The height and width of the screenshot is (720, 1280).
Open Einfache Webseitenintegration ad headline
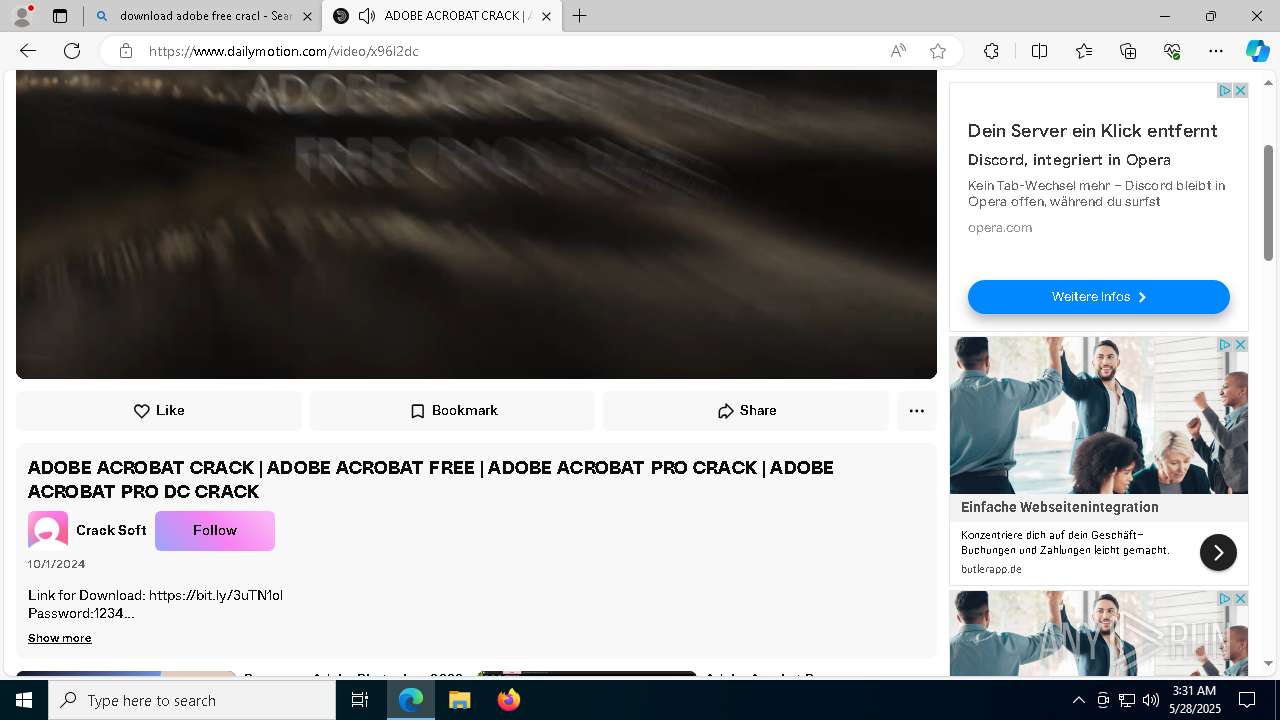1060,507
